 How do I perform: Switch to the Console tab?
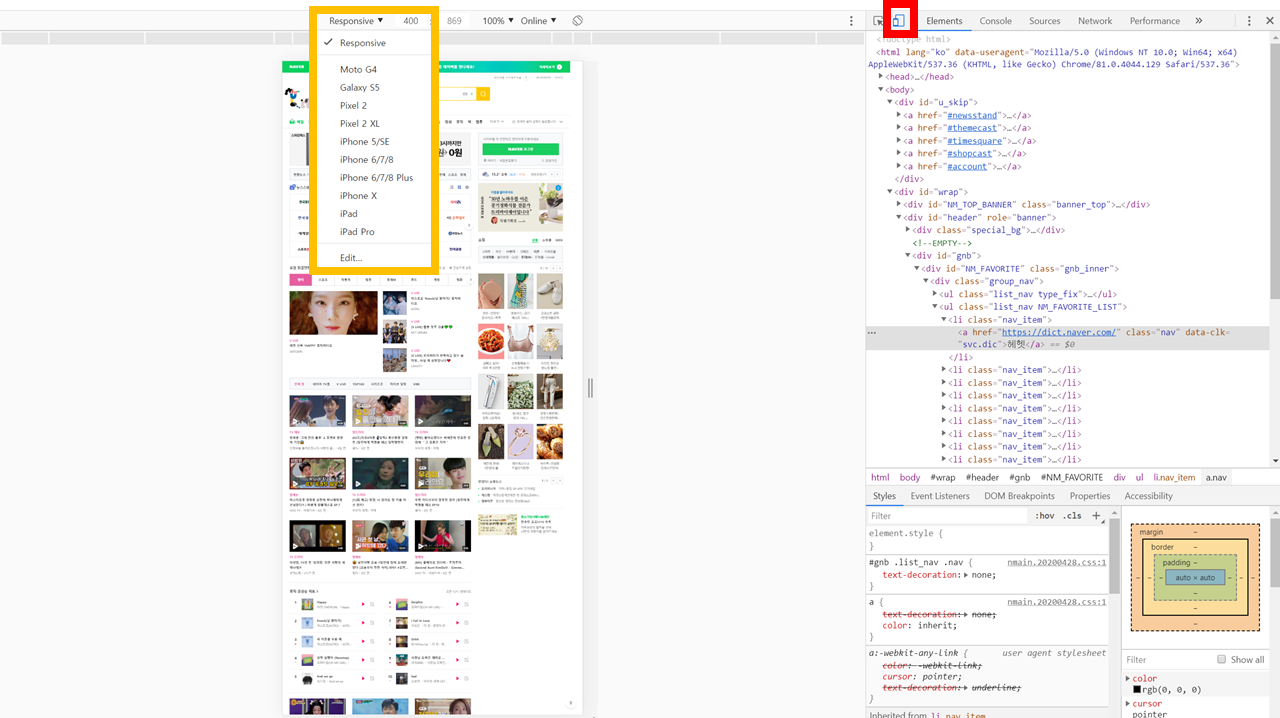pos(995,21)
